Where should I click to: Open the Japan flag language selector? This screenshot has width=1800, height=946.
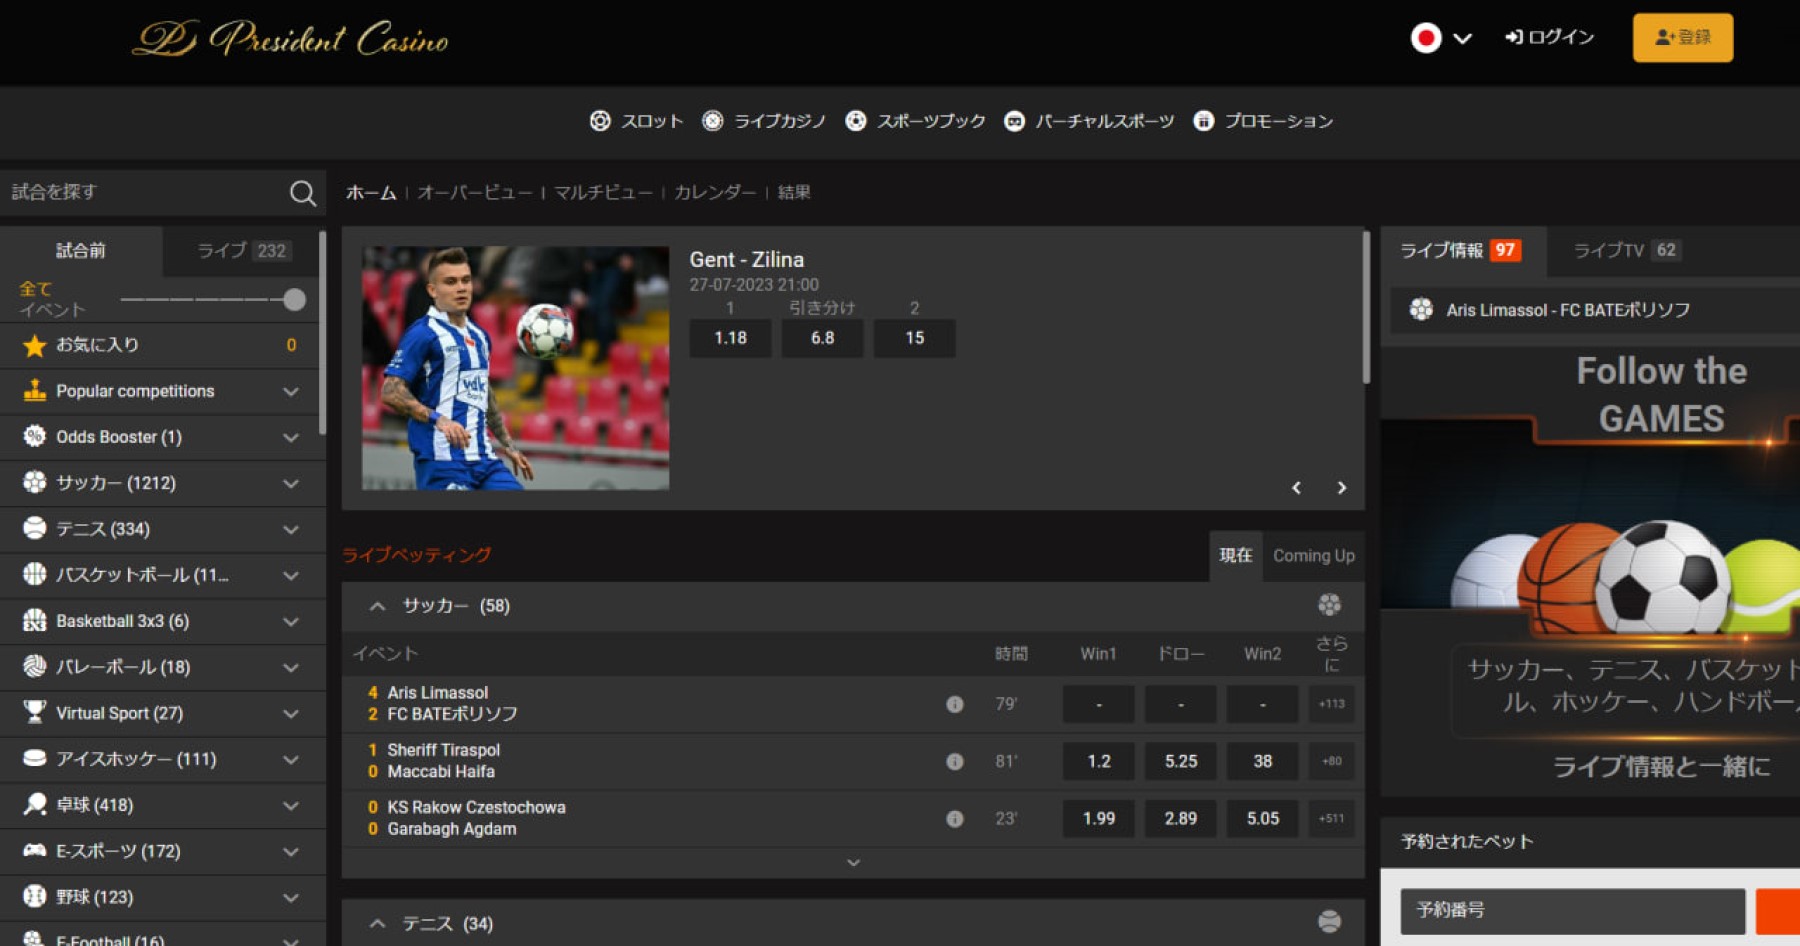pyautogui.click(x=1441, y=38)
